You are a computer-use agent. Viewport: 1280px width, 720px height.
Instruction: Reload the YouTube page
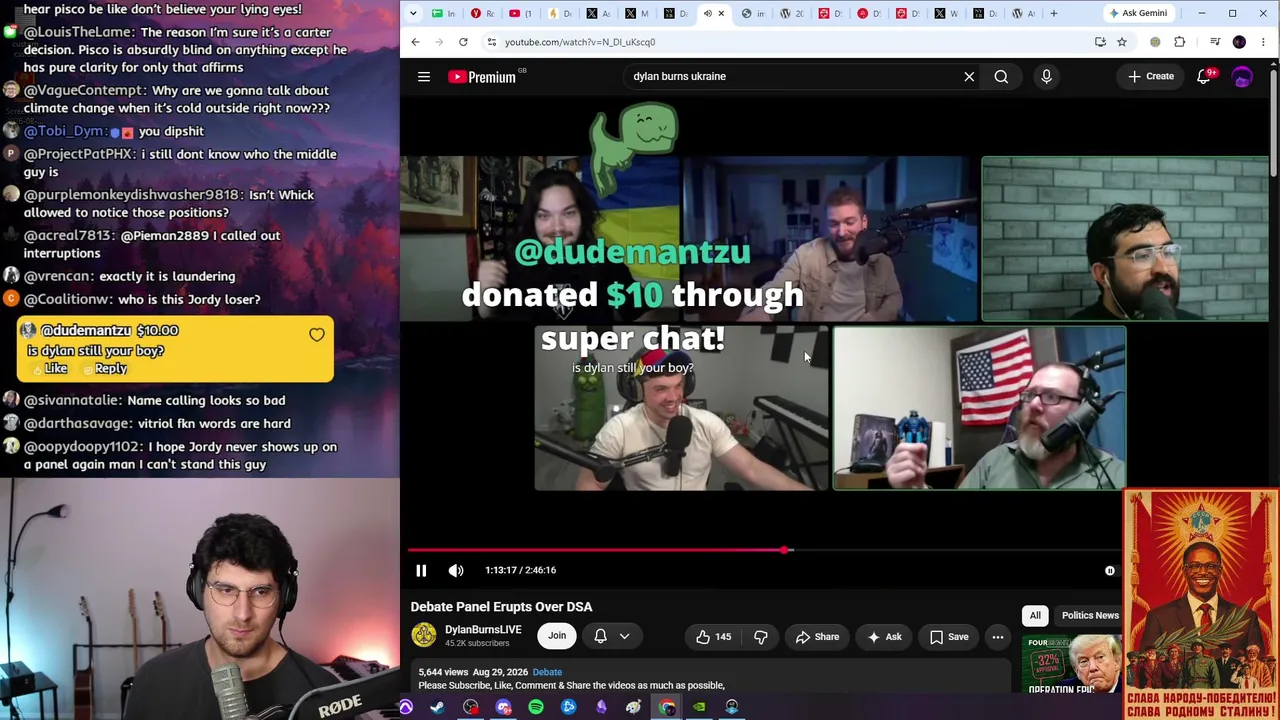(x=463, y=42)
